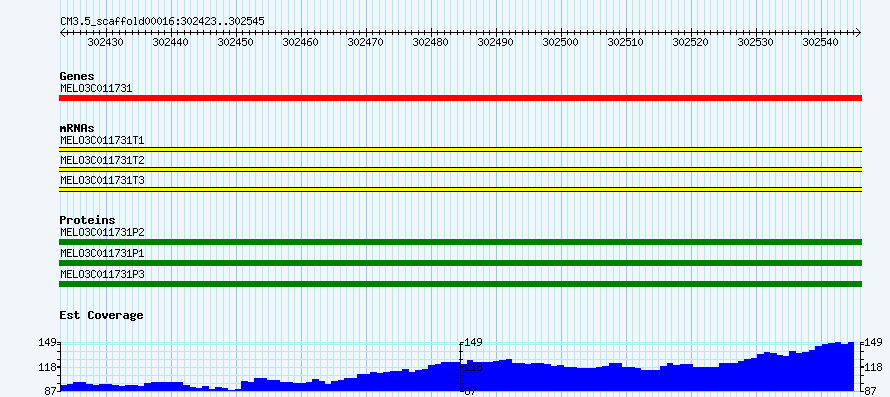Image resolution: width=890 pixels, height=397 pixels.
Task: Click the scaffold00016 coordinate range label
Action: [162, 22]
